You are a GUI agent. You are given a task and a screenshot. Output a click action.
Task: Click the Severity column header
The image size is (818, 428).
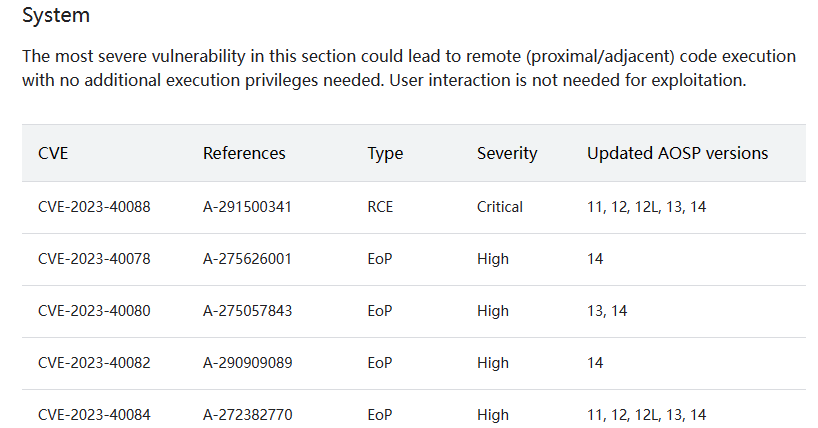click(507, 153)
